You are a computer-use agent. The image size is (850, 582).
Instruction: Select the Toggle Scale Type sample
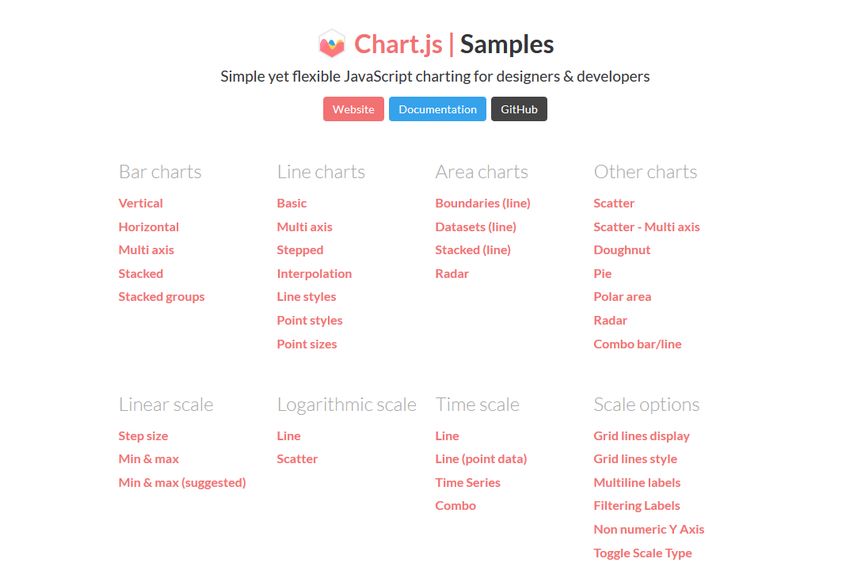642,553
